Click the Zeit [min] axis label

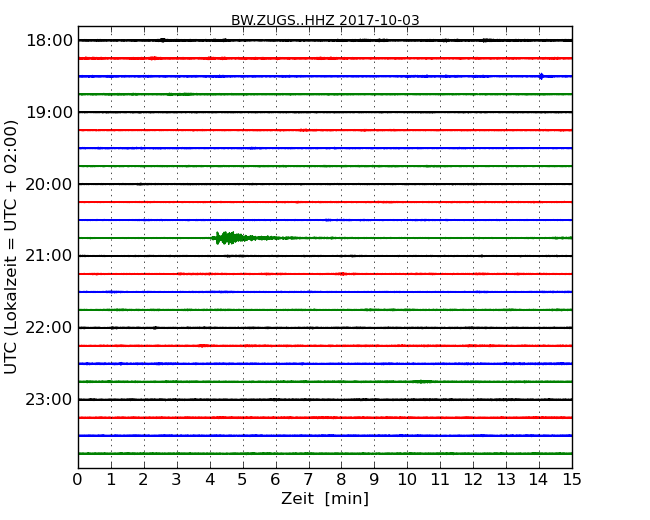325,498
